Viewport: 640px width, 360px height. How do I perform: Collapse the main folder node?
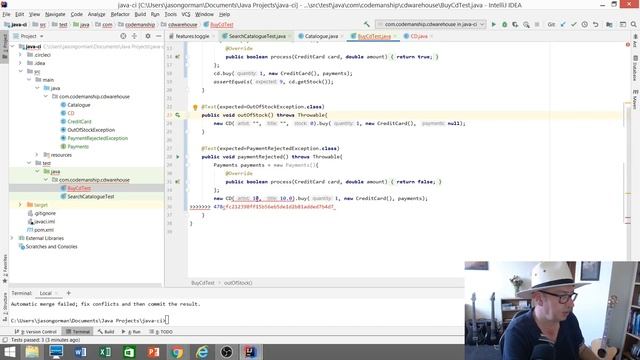[x=29, y=80]
